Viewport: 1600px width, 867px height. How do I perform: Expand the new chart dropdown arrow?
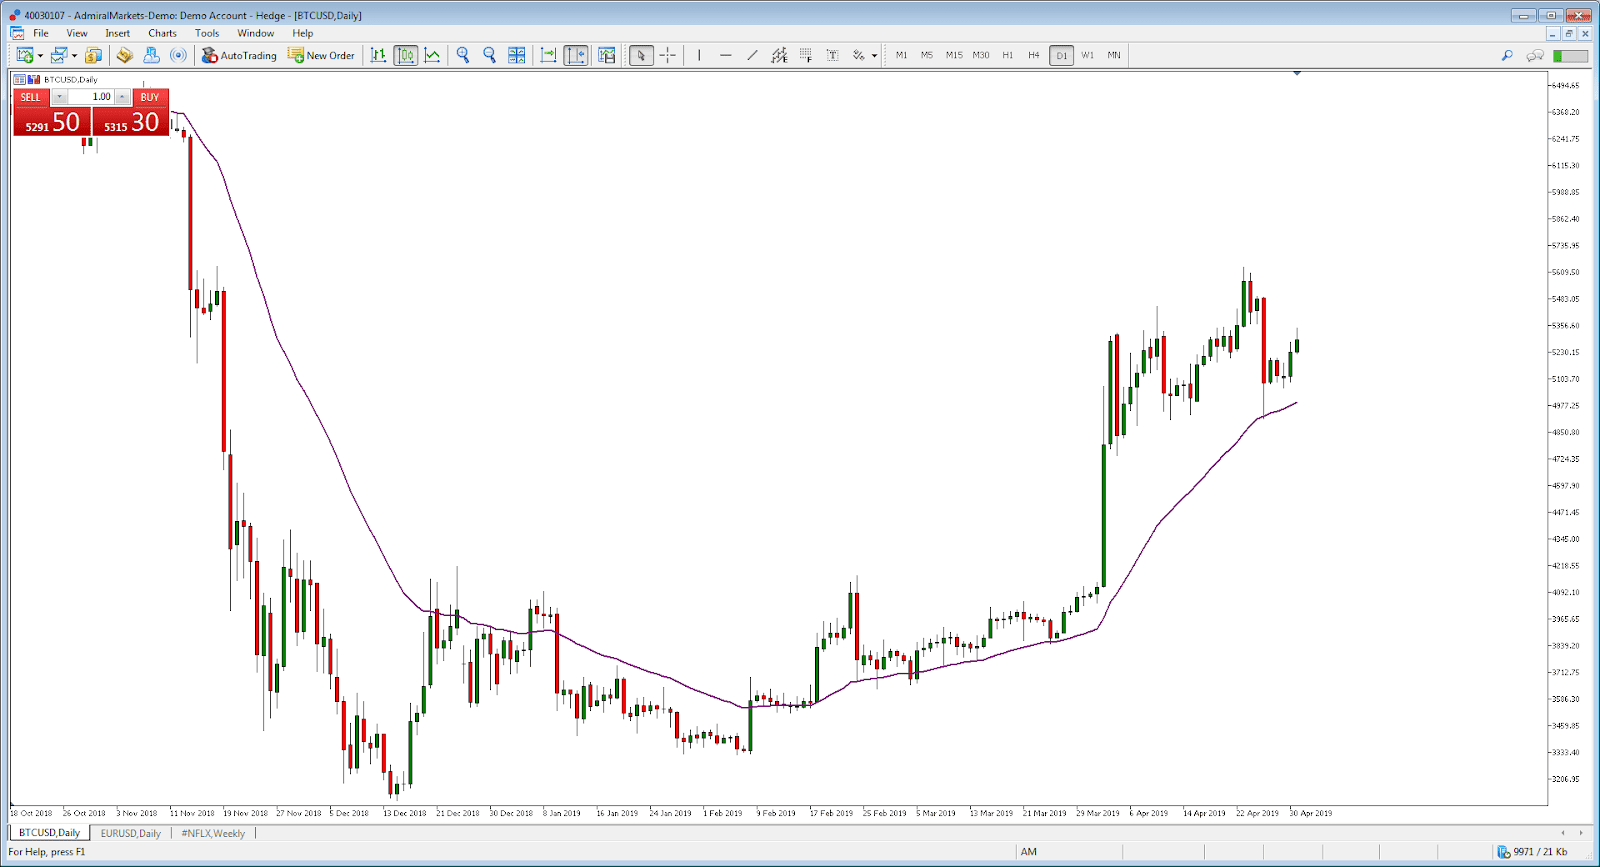tap(40, 56)
